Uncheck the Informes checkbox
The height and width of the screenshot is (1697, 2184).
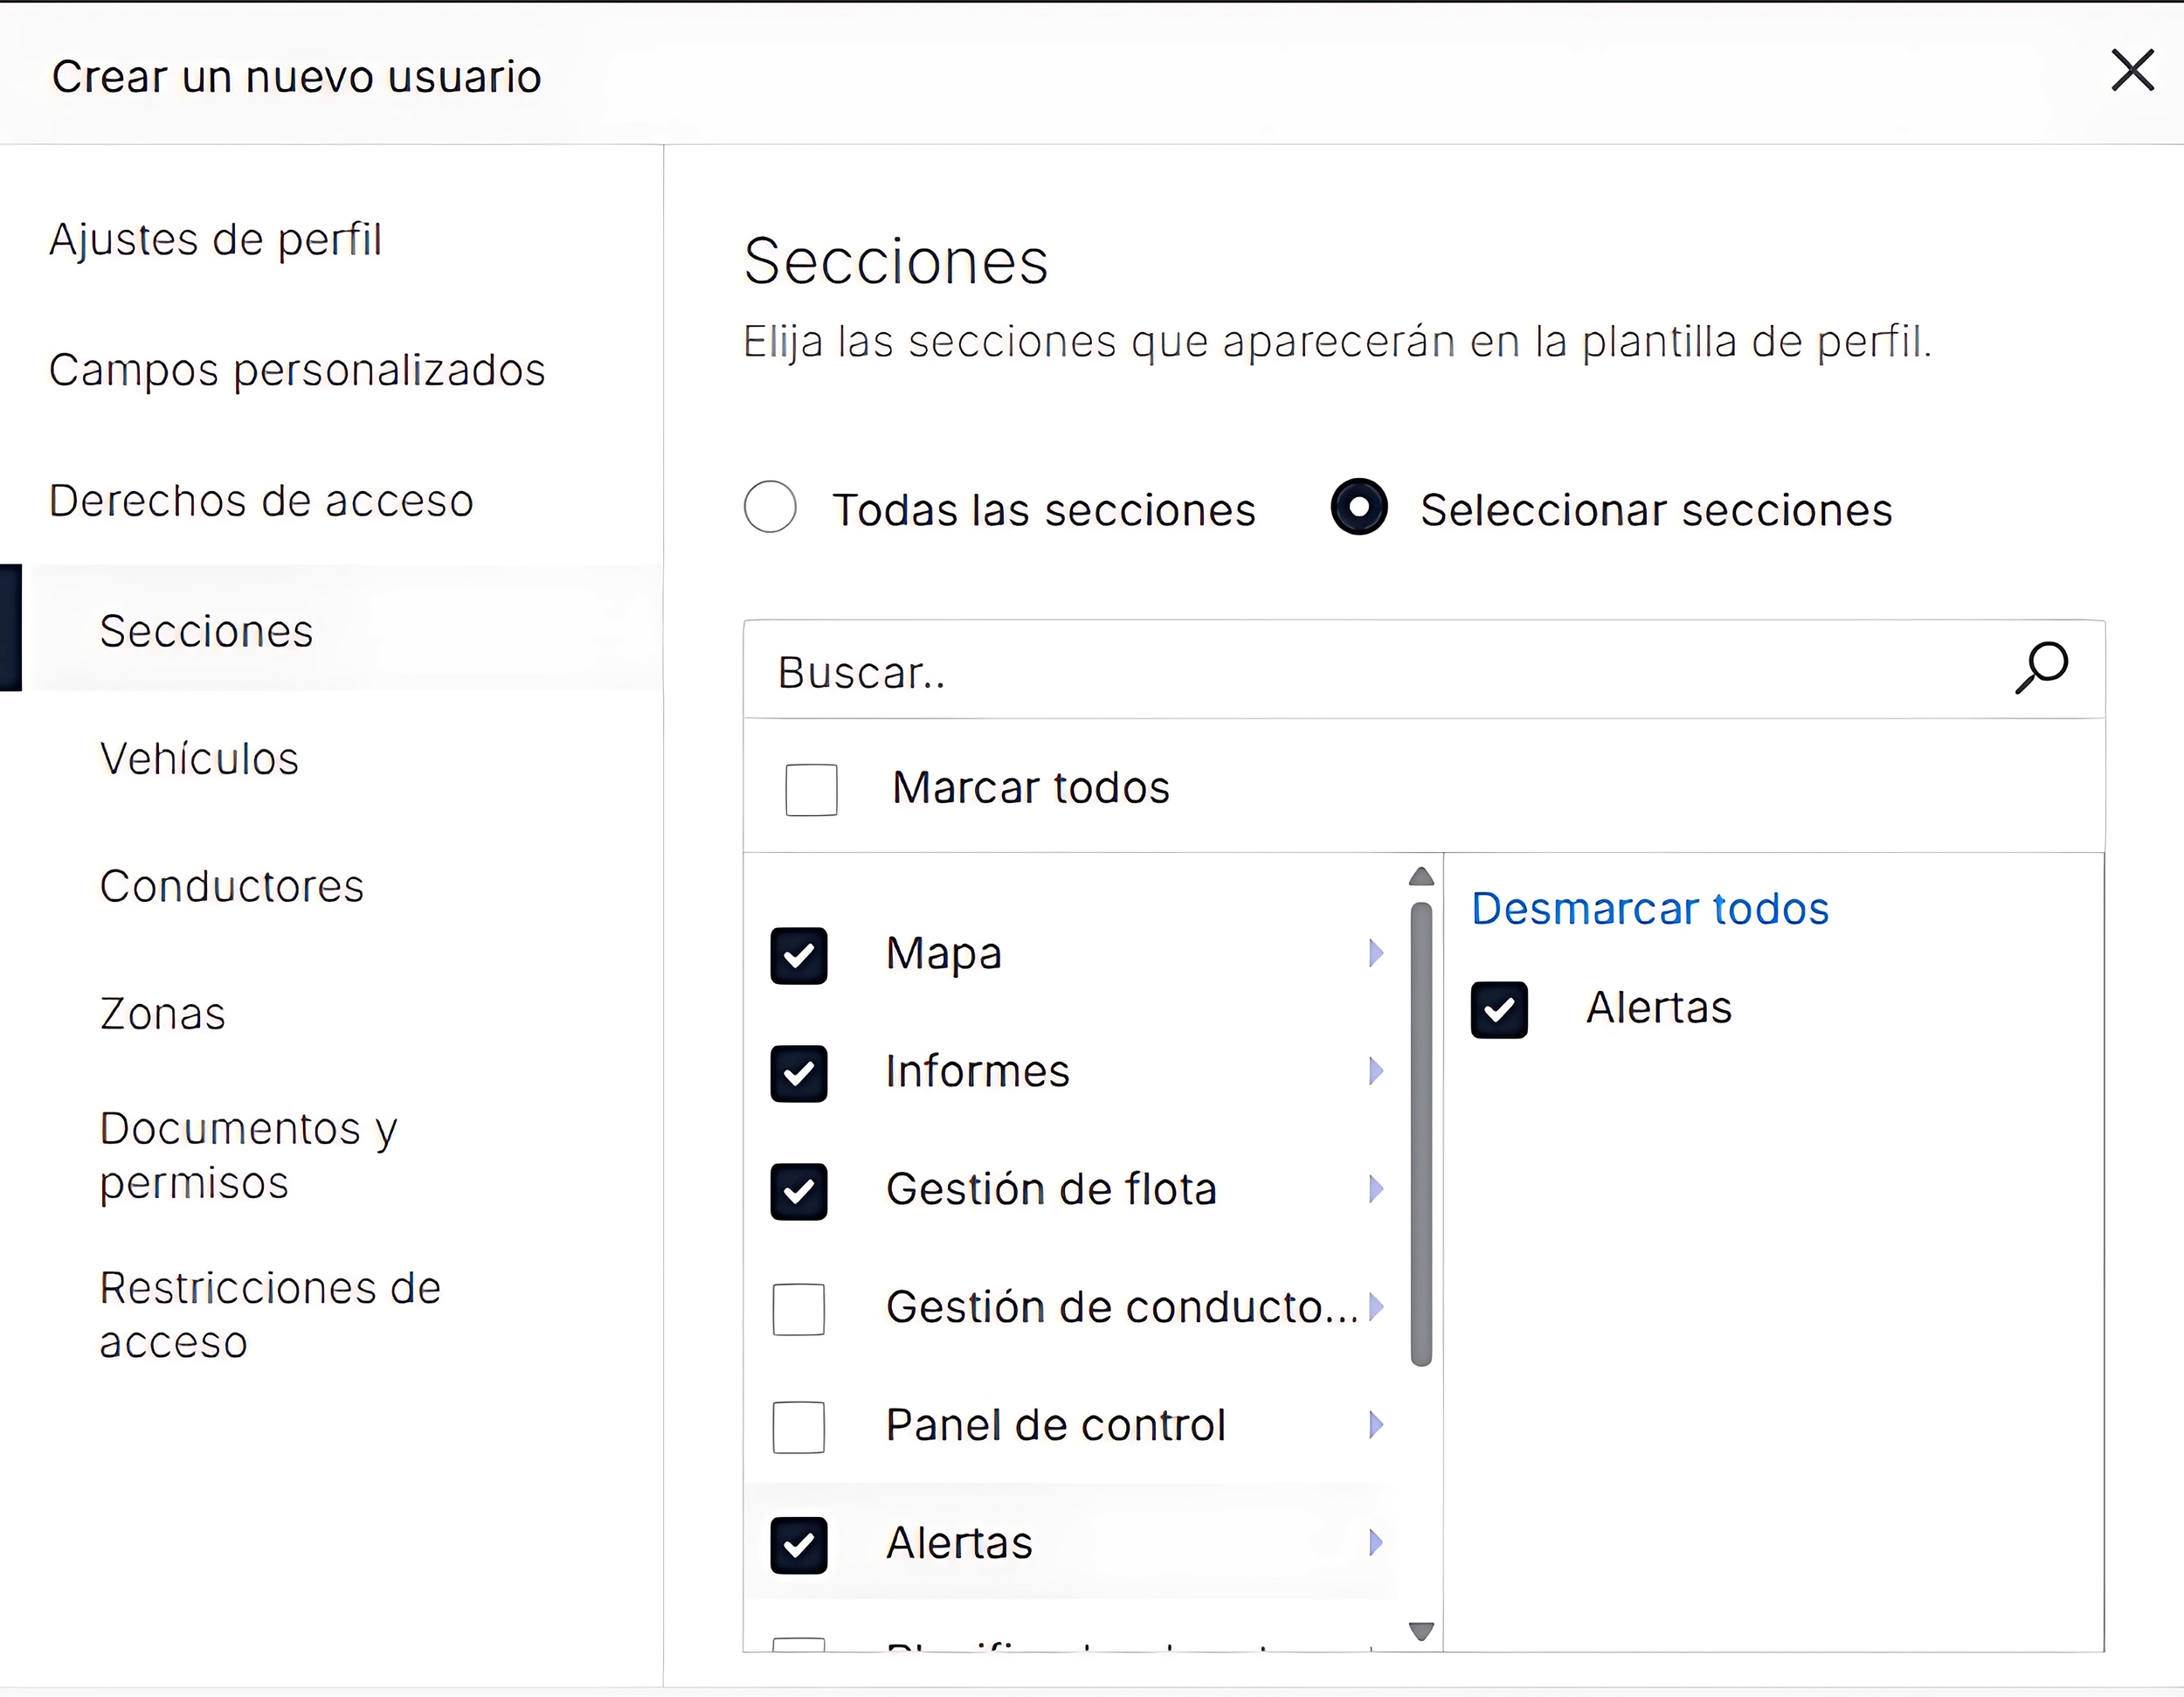click(x=798, y=1074)
